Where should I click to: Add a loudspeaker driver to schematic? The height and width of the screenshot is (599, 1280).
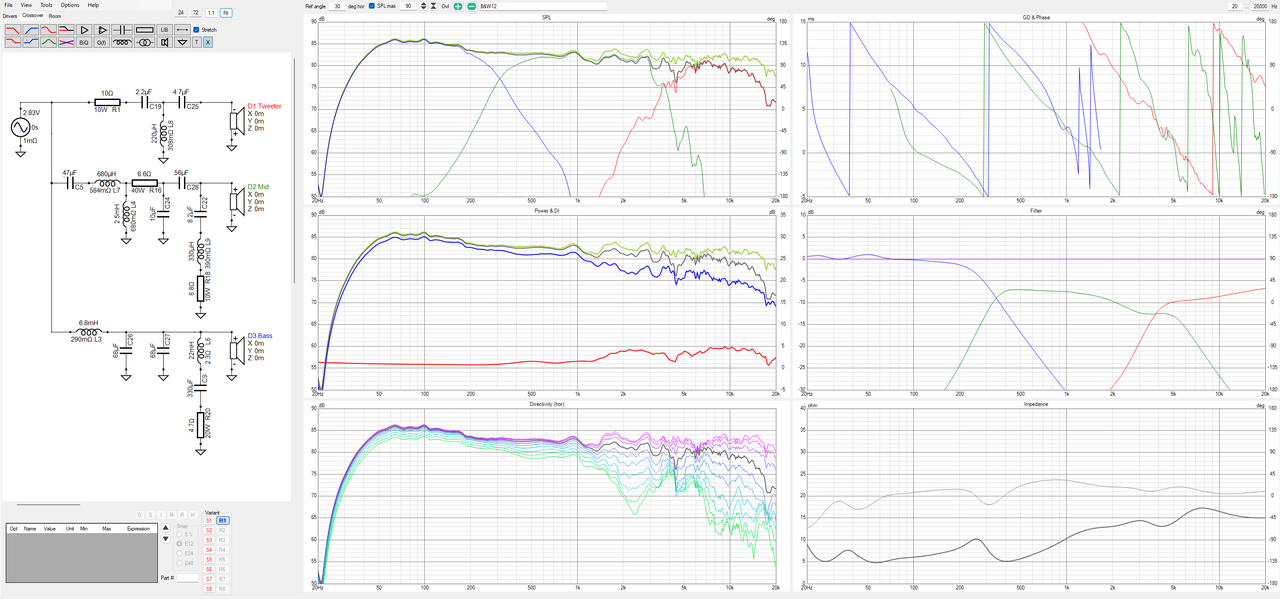tap(165, 43)
